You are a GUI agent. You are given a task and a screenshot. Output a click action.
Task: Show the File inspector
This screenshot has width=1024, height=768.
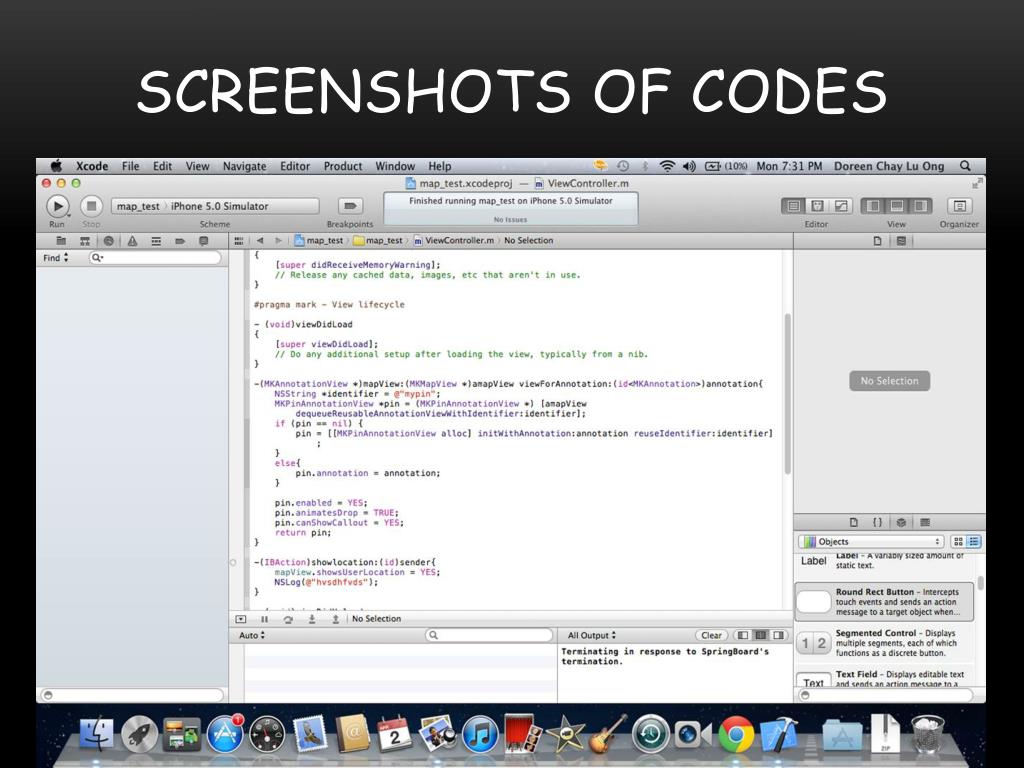point(878,241)
